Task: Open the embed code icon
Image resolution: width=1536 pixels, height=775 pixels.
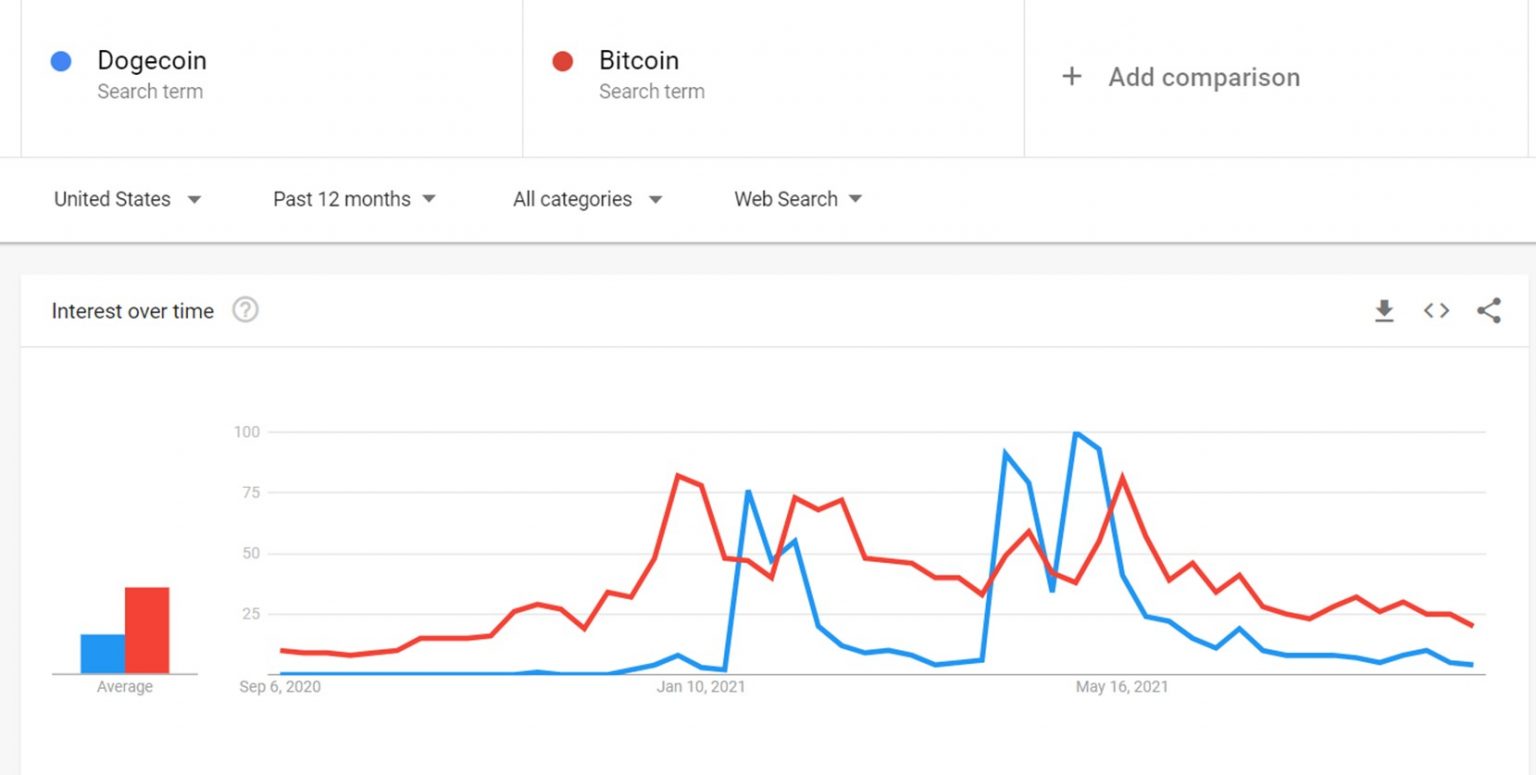Action: (x=1436, y=311)
